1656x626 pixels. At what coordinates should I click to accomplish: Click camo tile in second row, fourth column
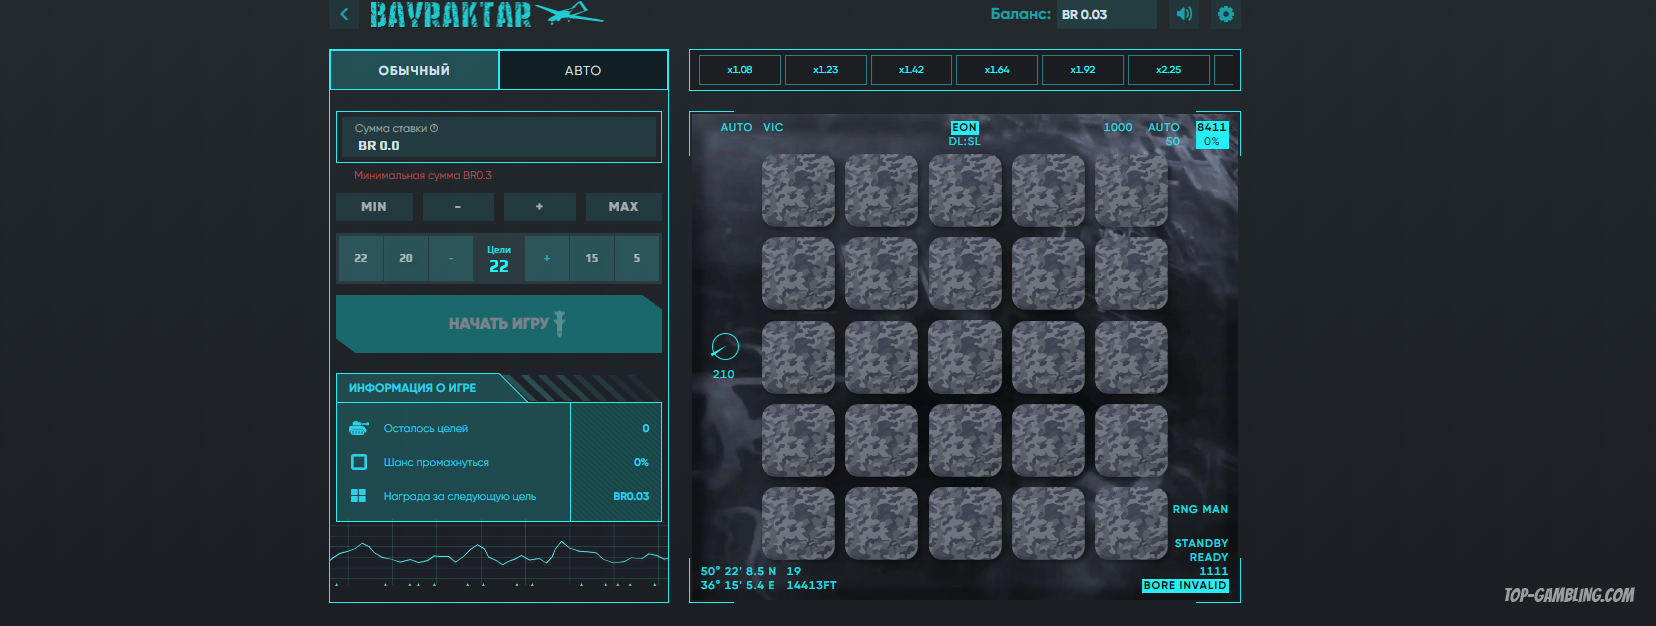point(1048,273)
